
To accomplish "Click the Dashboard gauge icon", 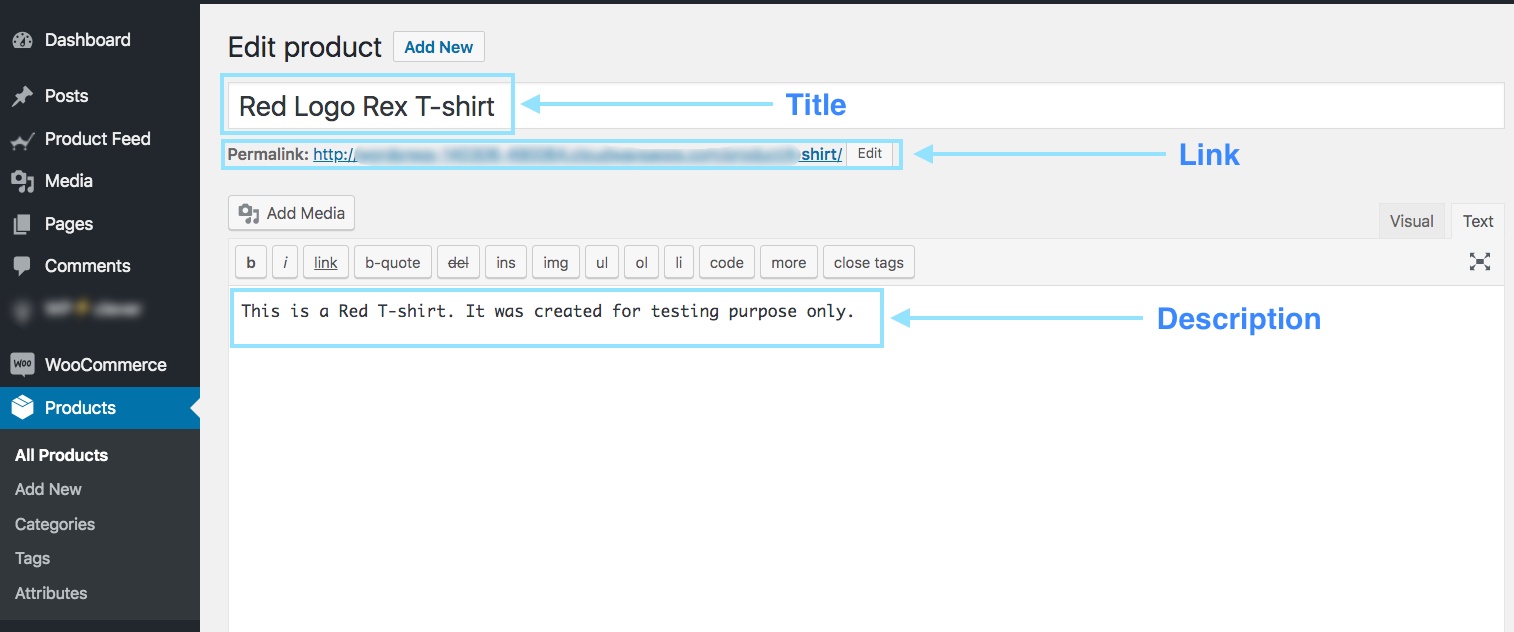I will [x=22, y=41].
